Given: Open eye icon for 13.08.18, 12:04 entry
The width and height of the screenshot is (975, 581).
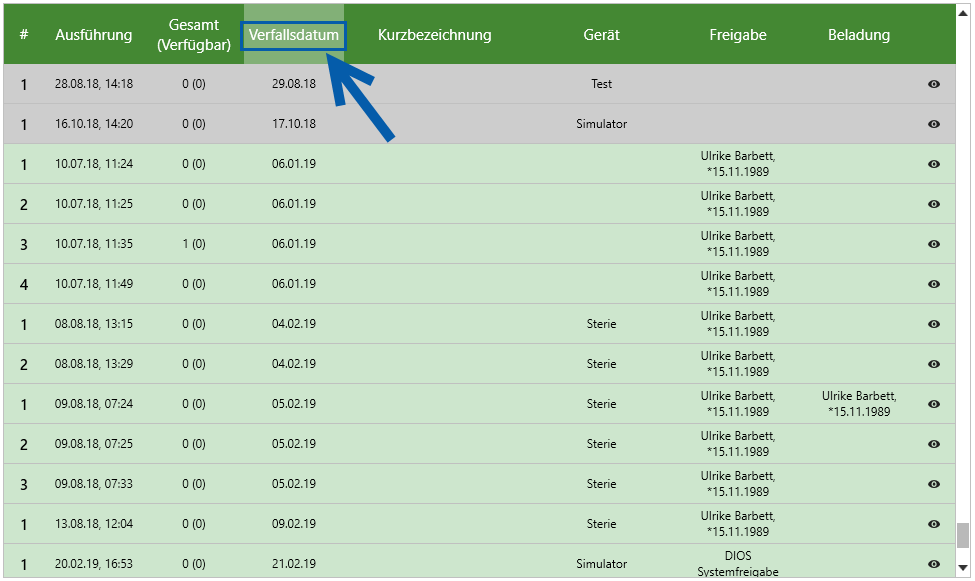Looking at the screenshot, I should point(933,524).
